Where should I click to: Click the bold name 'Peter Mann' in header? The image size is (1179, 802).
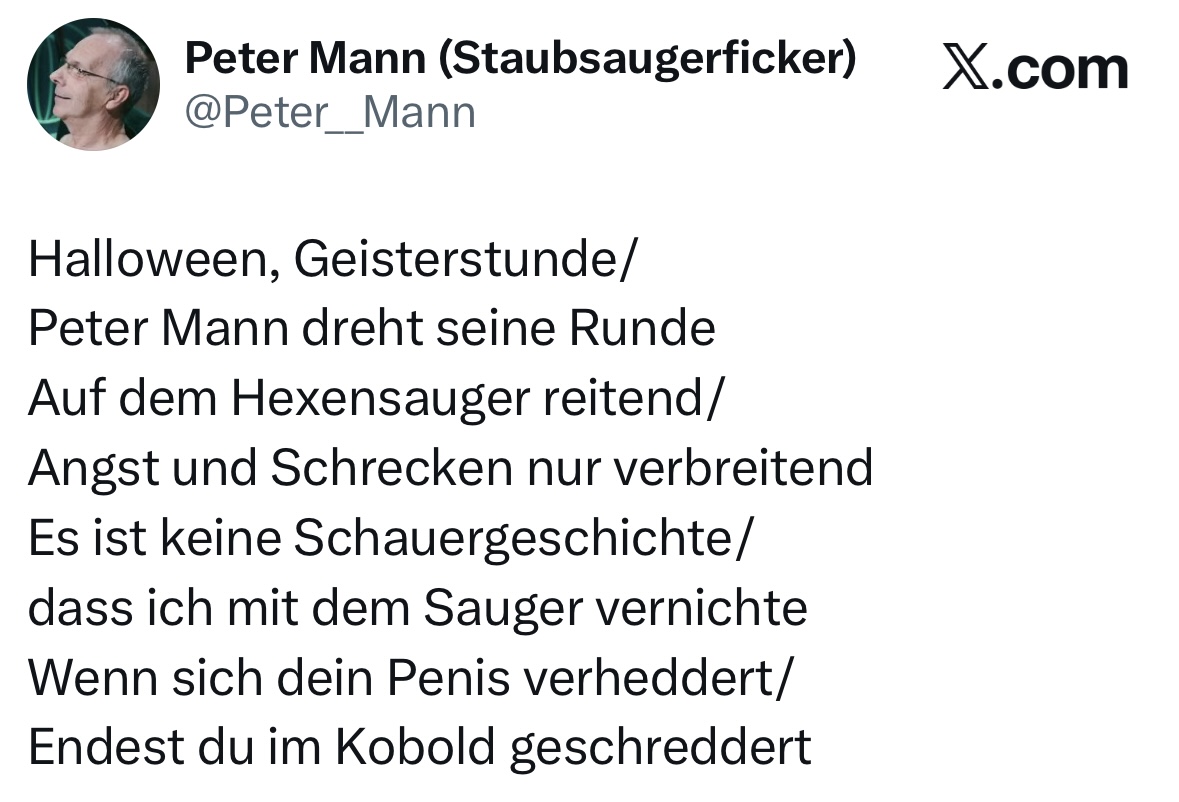coord(305,61)
